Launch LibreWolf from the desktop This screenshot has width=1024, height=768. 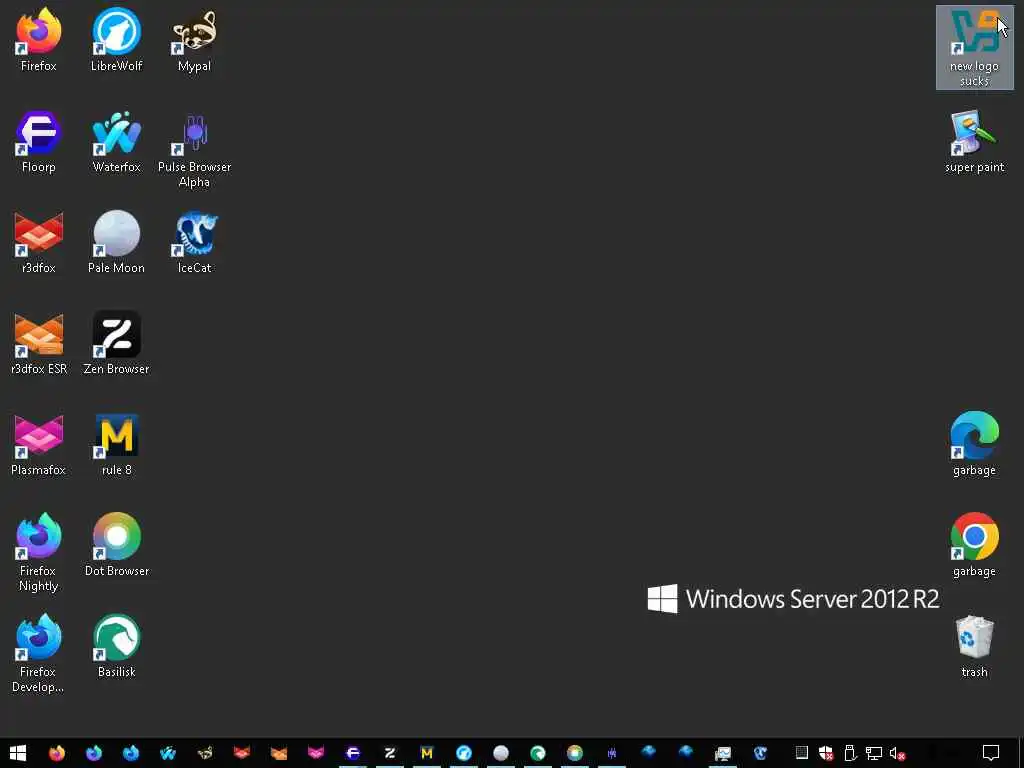pos(116,39)
